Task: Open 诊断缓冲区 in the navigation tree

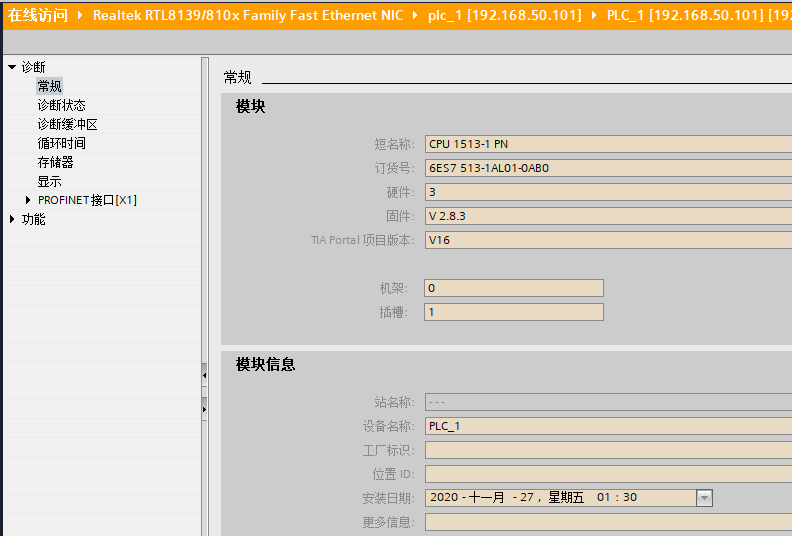Action: coord(67,124)
